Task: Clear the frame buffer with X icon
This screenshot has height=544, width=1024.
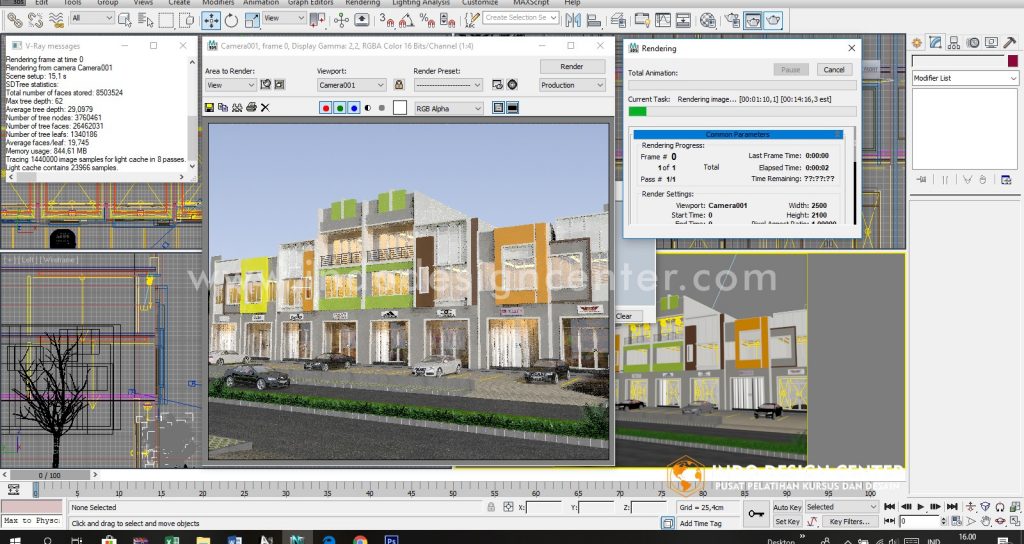Action: [265, 108]
